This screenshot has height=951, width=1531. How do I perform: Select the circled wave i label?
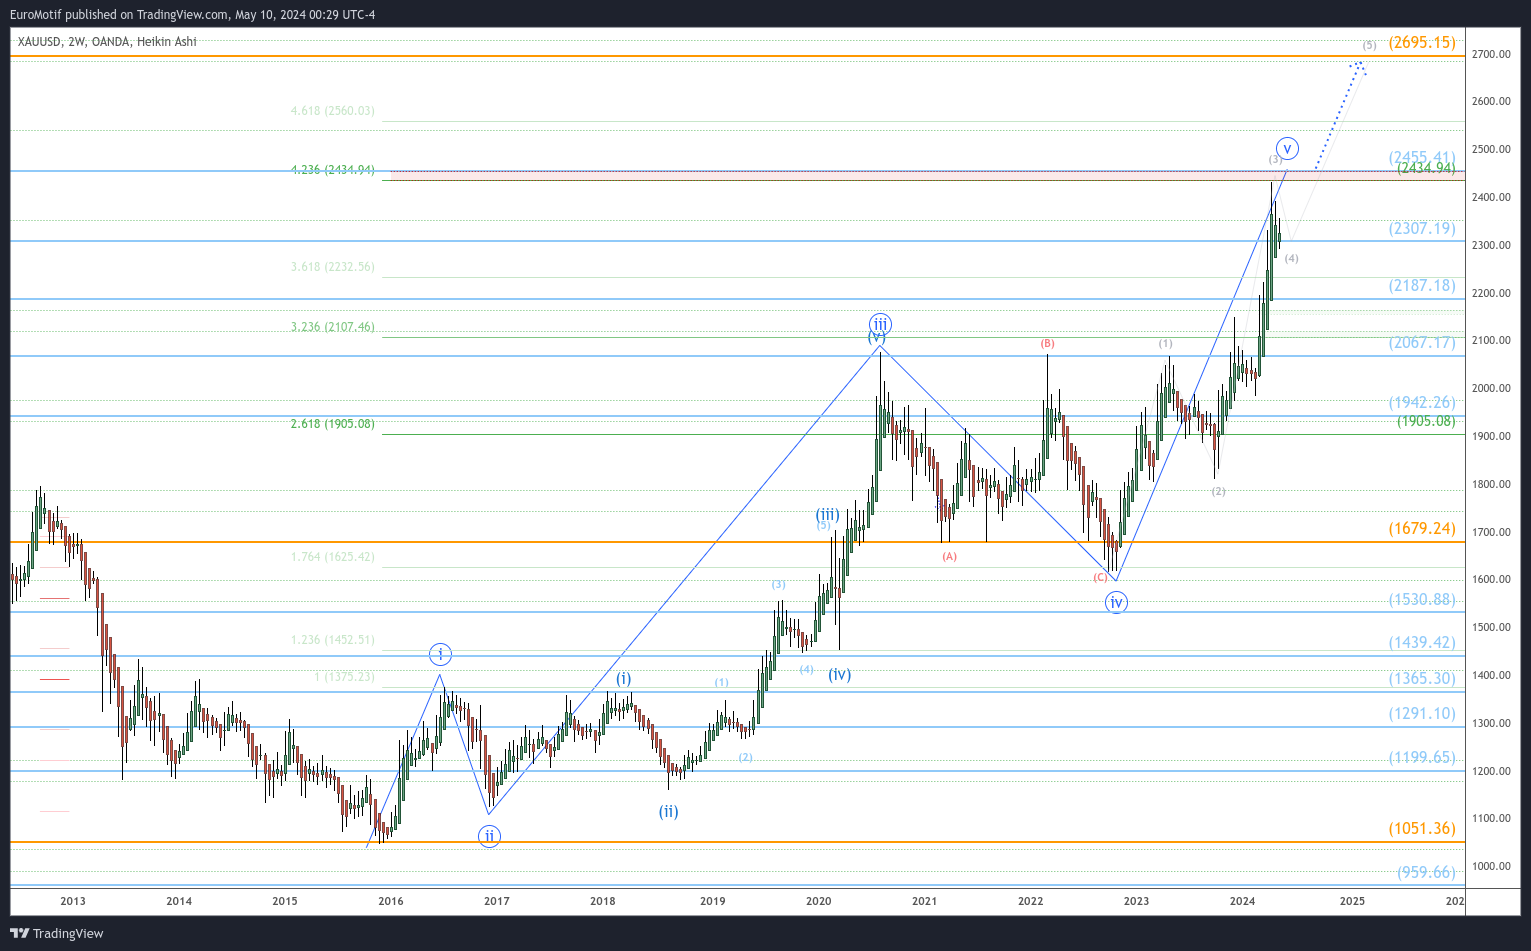tap(440, 655)
